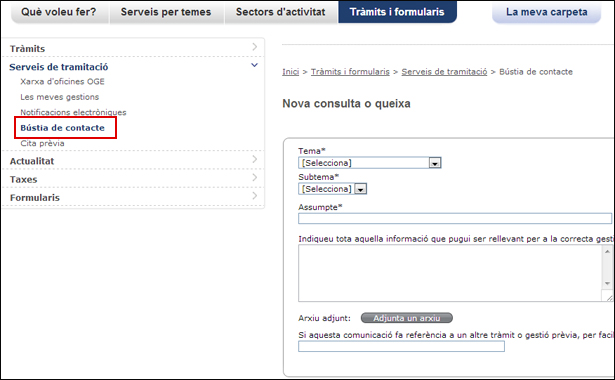This screenshot has width=615, height=380.
Task: Select the Serveis per temes tab
Action: pyautogui.click(x=166, y=12)
